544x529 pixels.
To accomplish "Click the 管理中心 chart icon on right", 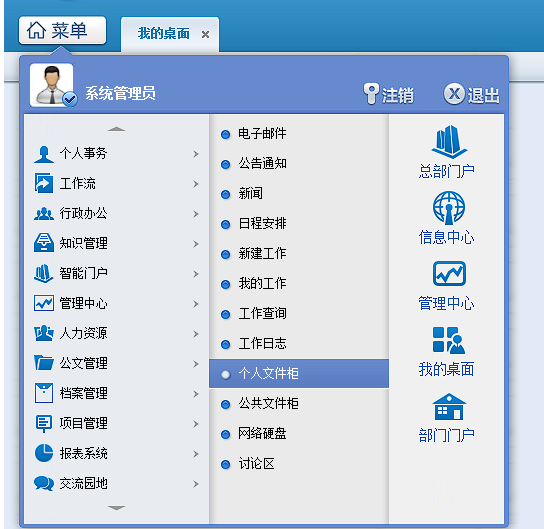I will (449, 274).
